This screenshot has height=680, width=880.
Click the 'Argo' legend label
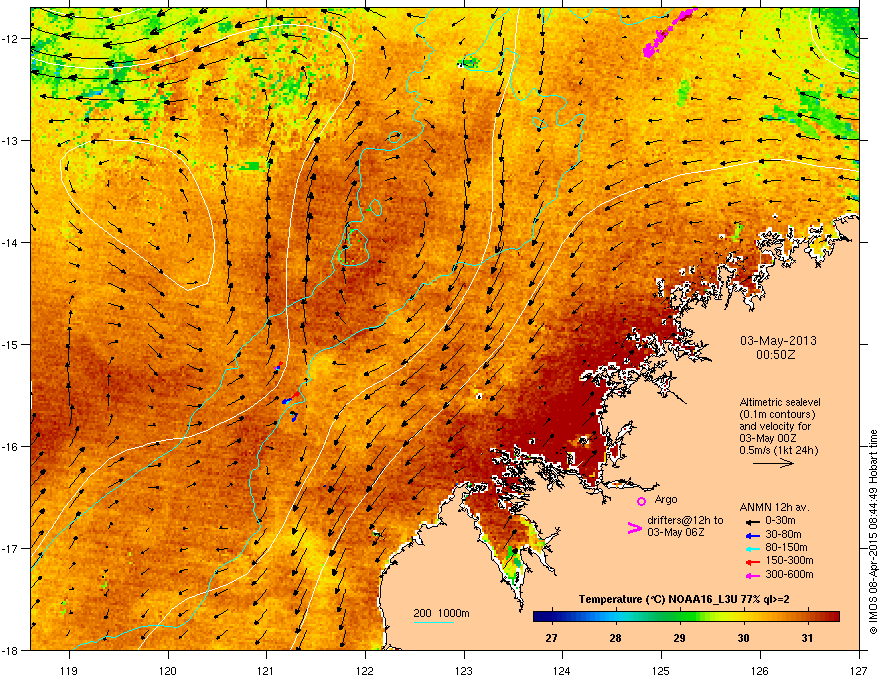[x=666, y=499]
